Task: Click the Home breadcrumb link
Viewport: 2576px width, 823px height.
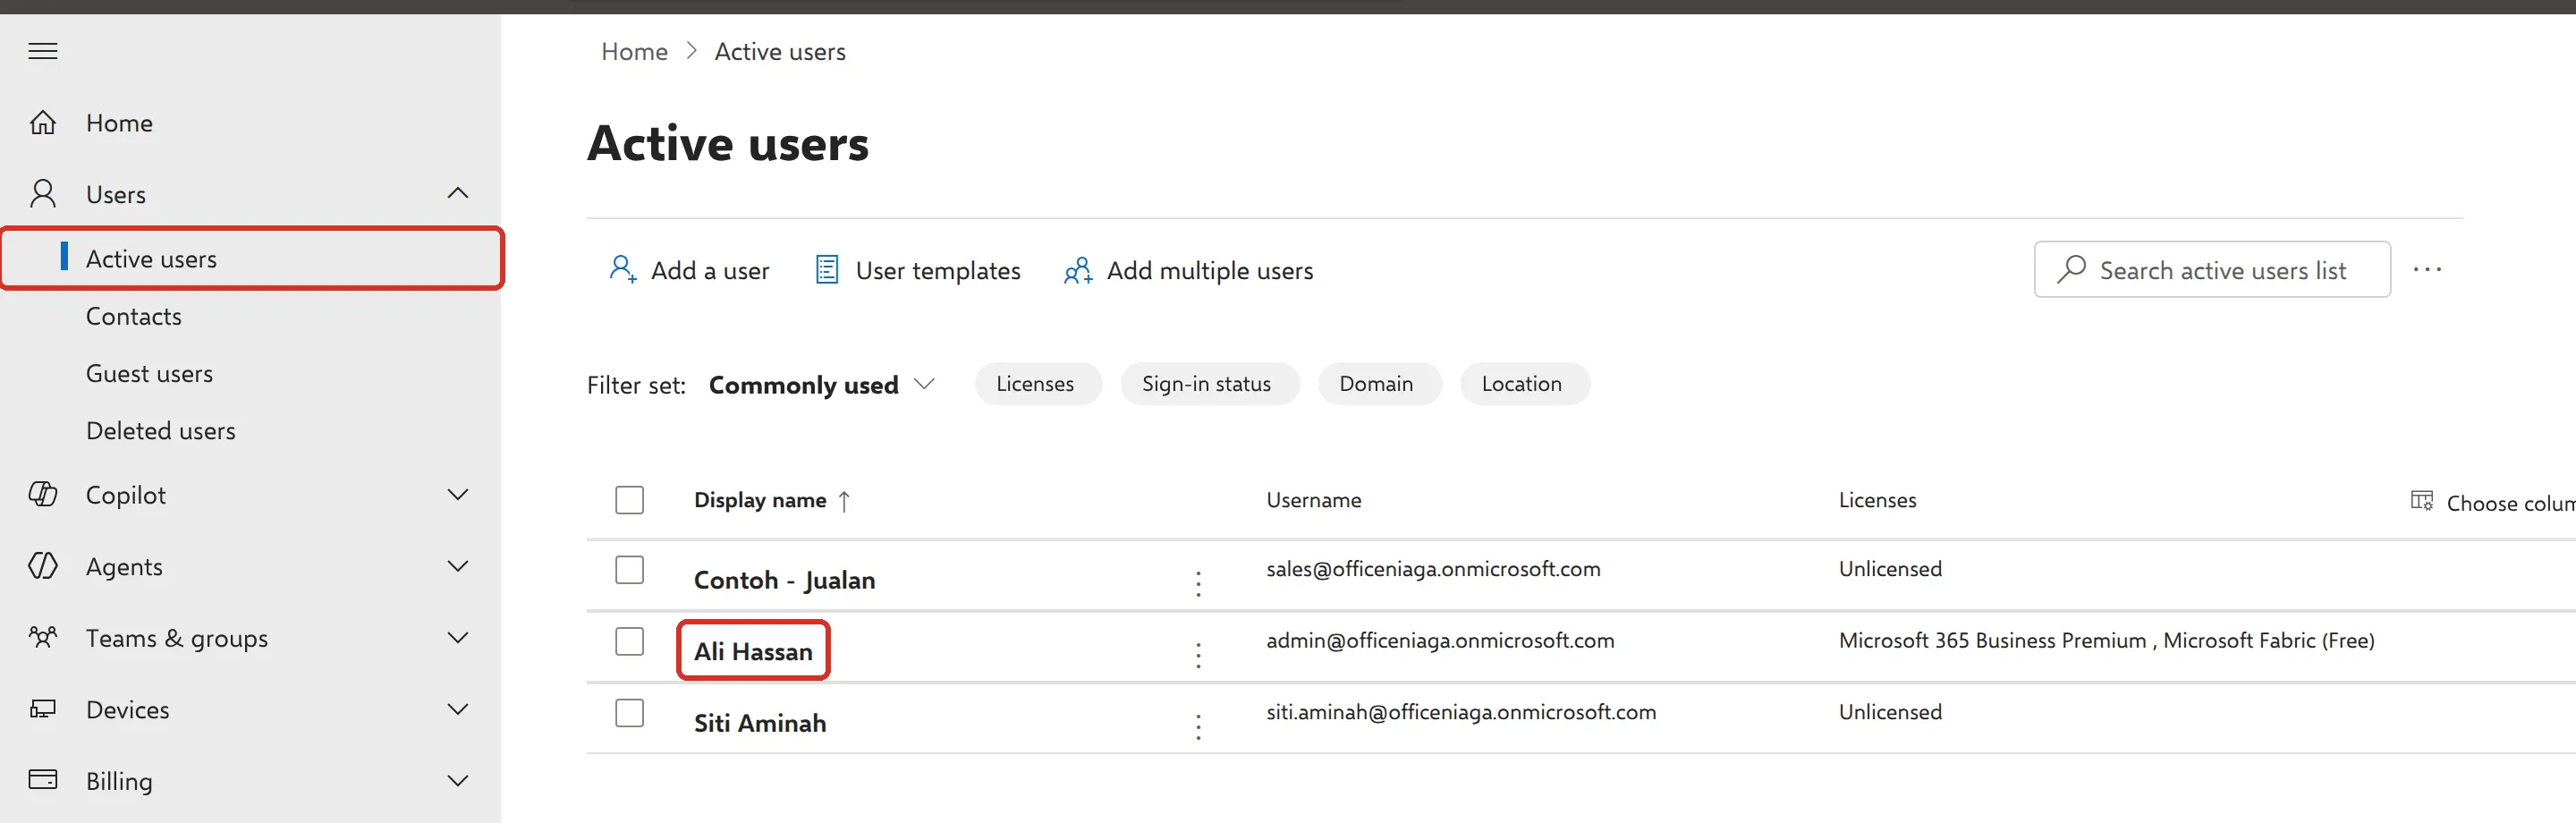Action: click(634, 51)
